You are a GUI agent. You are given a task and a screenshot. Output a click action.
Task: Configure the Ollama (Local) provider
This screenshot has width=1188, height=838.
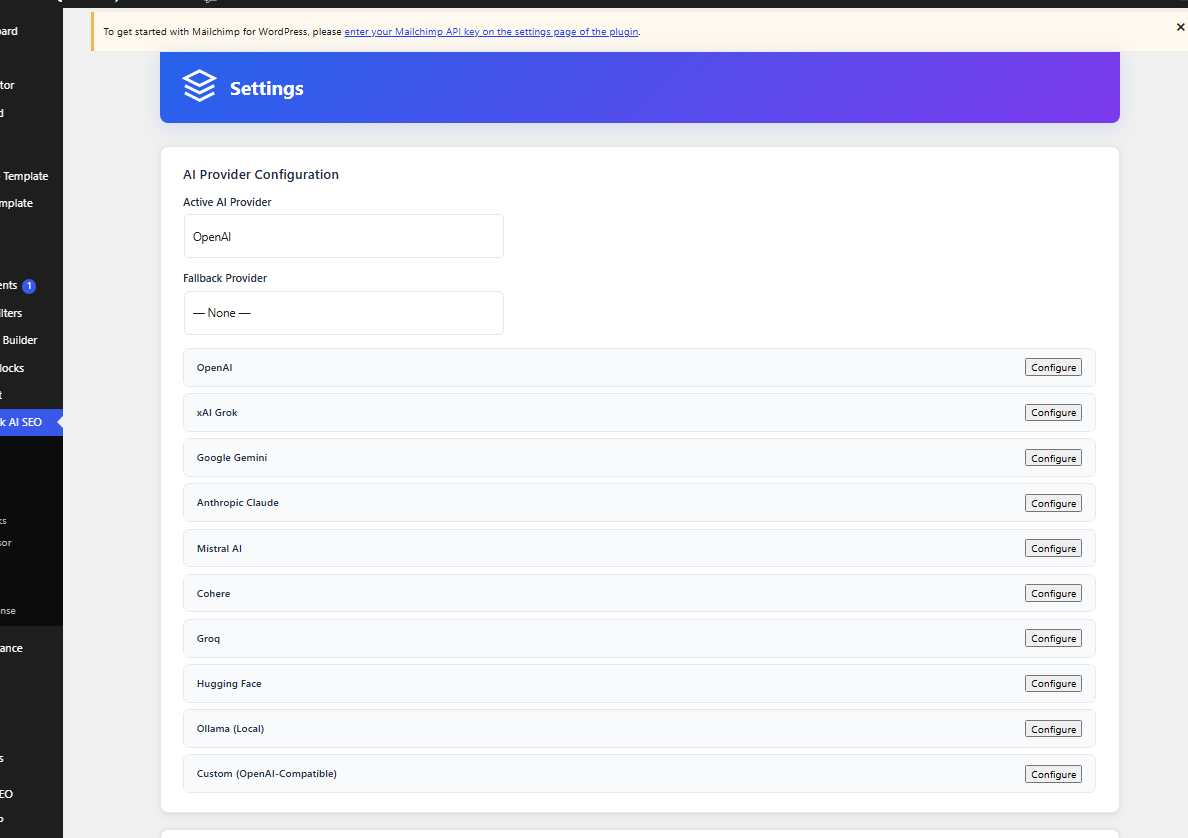pos(1053,729)
